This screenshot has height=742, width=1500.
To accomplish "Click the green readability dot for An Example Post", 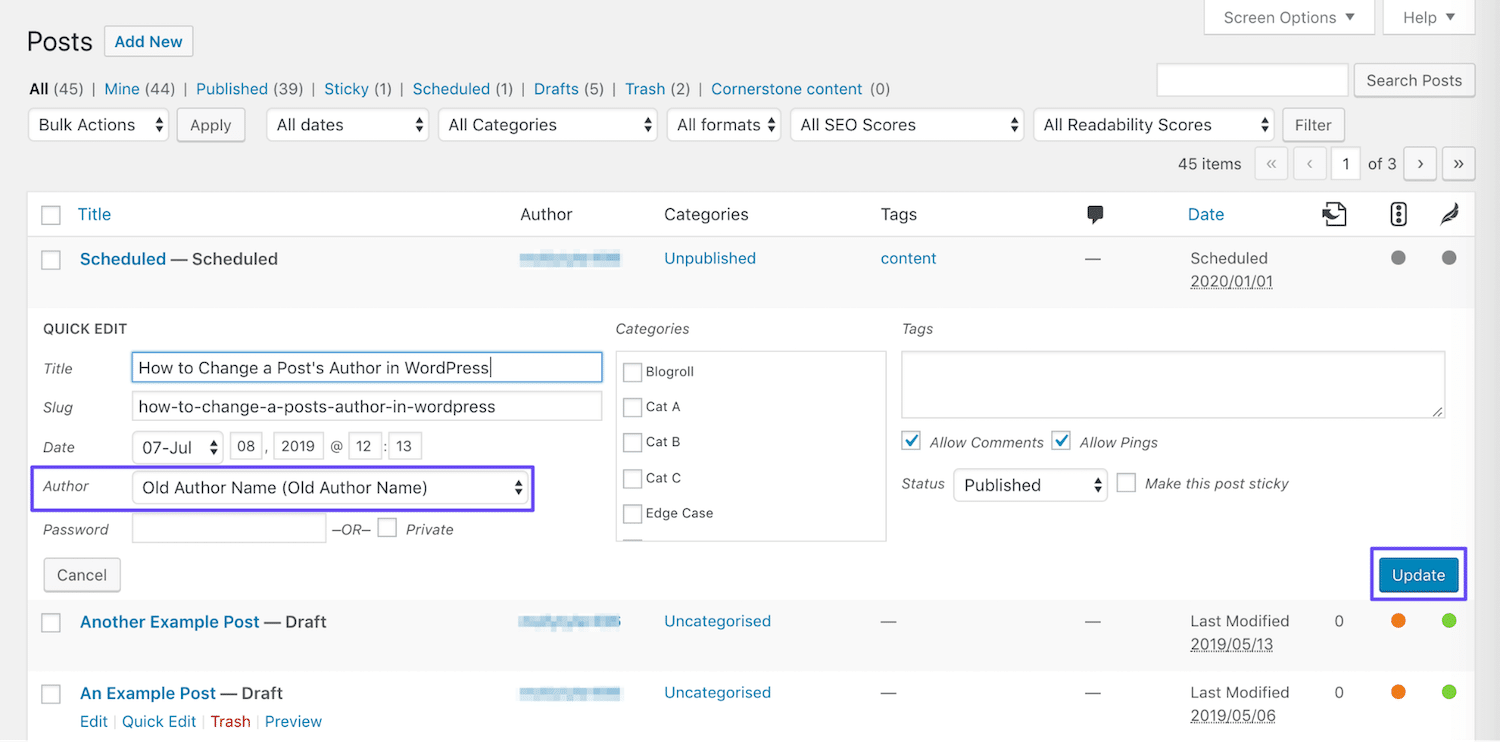I will 1449,691.
